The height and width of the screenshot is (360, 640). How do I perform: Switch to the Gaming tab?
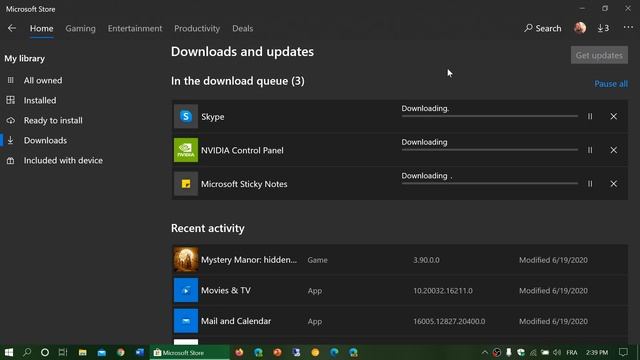tap(80, 28)
